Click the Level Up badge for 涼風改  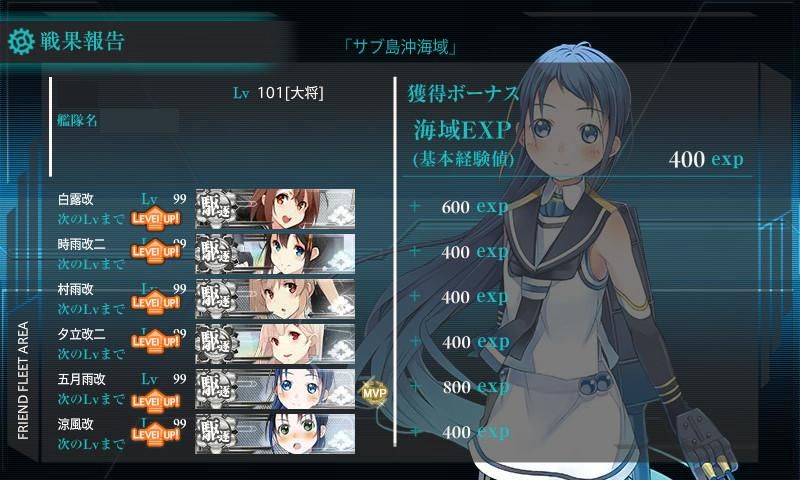point(156,434)
